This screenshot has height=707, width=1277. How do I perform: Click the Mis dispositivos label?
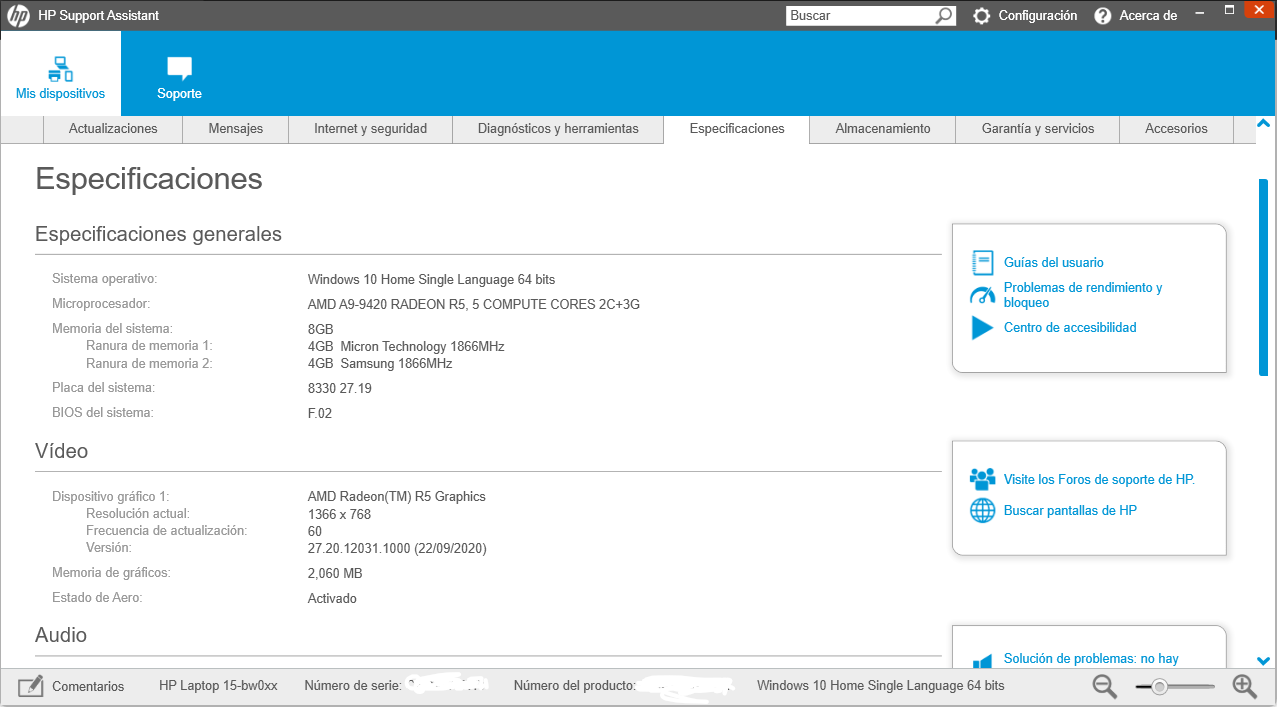pyautogui.click(x=60, y=94)
